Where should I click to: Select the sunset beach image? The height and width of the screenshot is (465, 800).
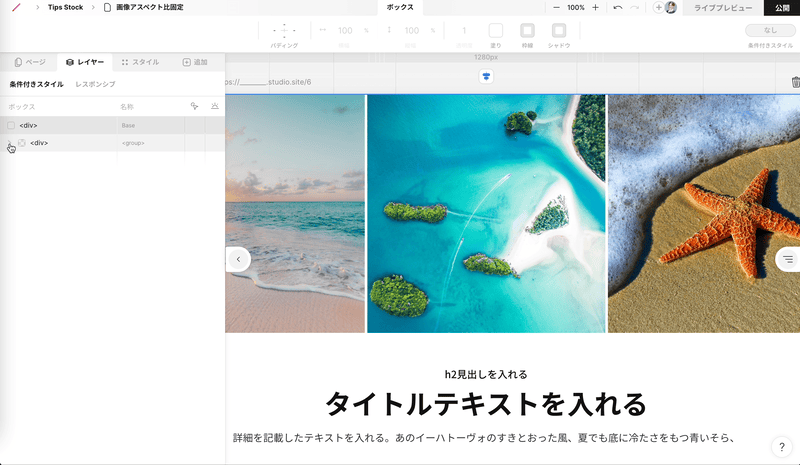[x=295, y=213]
